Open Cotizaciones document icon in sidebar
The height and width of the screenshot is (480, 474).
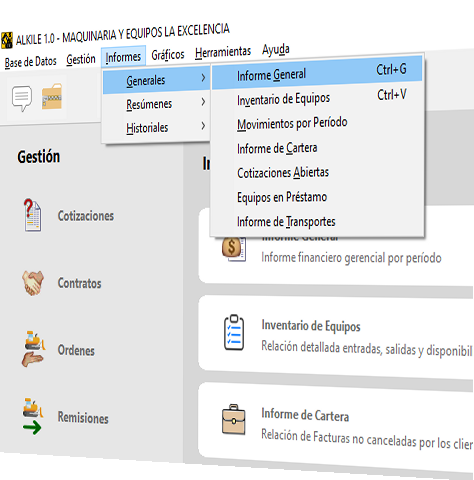coord(32,215)
